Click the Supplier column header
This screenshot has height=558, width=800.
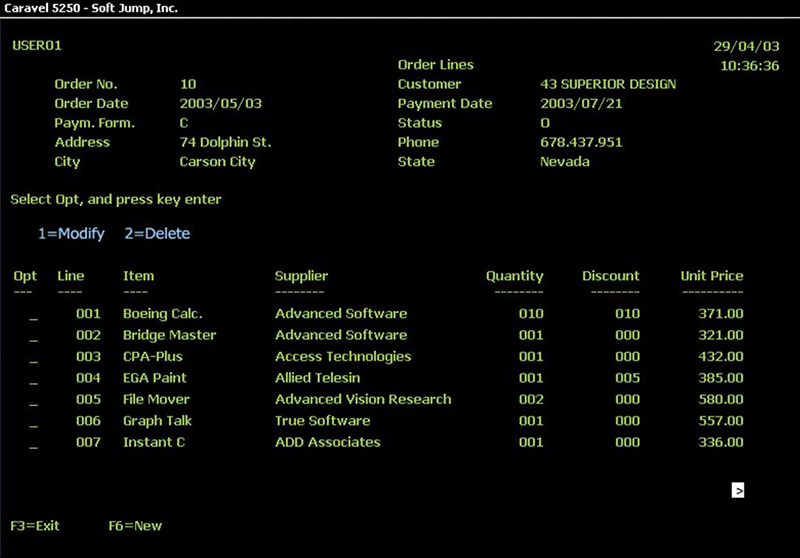point(301,276)
